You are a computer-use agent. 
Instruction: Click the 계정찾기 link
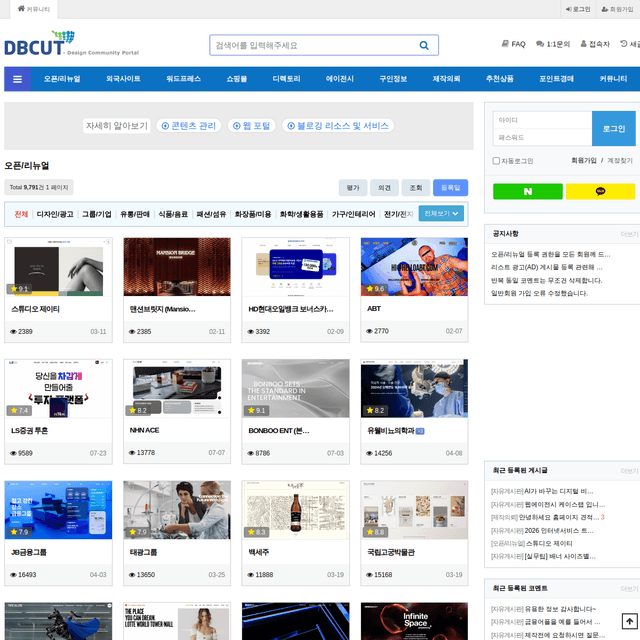click(620, 160)
